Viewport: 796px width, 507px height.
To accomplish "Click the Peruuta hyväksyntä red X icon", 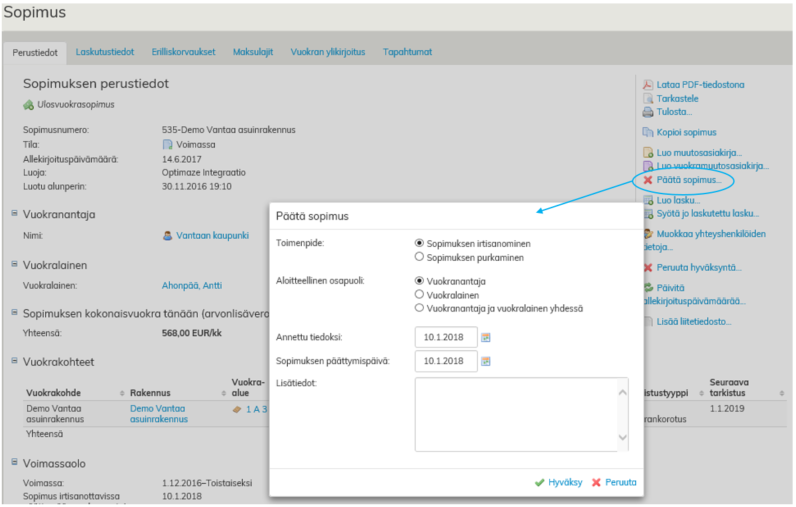I will (x=648, y=268).
